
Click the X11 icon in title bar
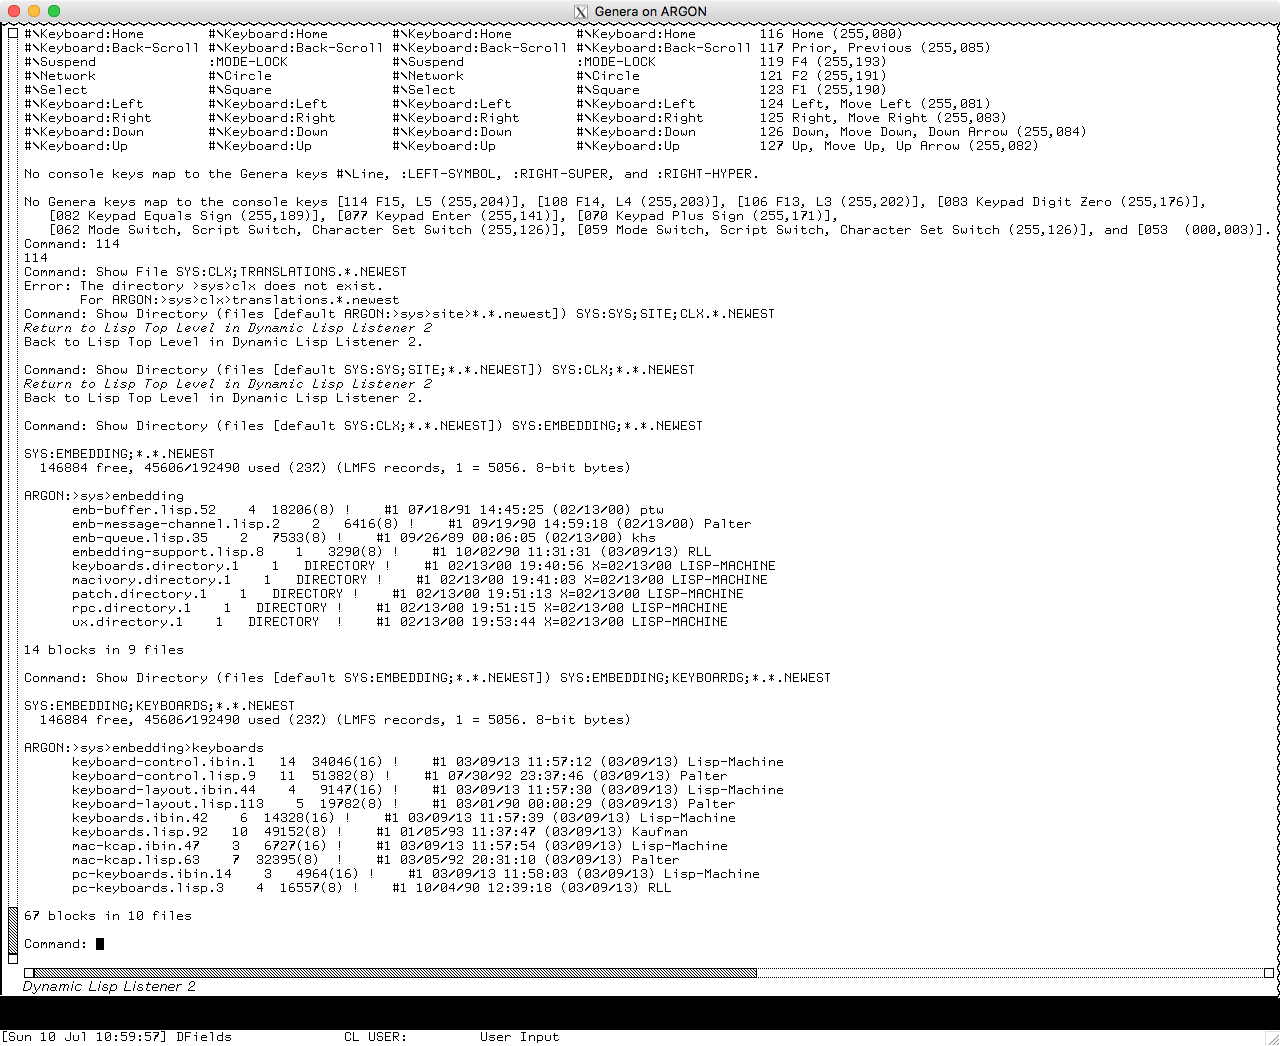(581, 12)
